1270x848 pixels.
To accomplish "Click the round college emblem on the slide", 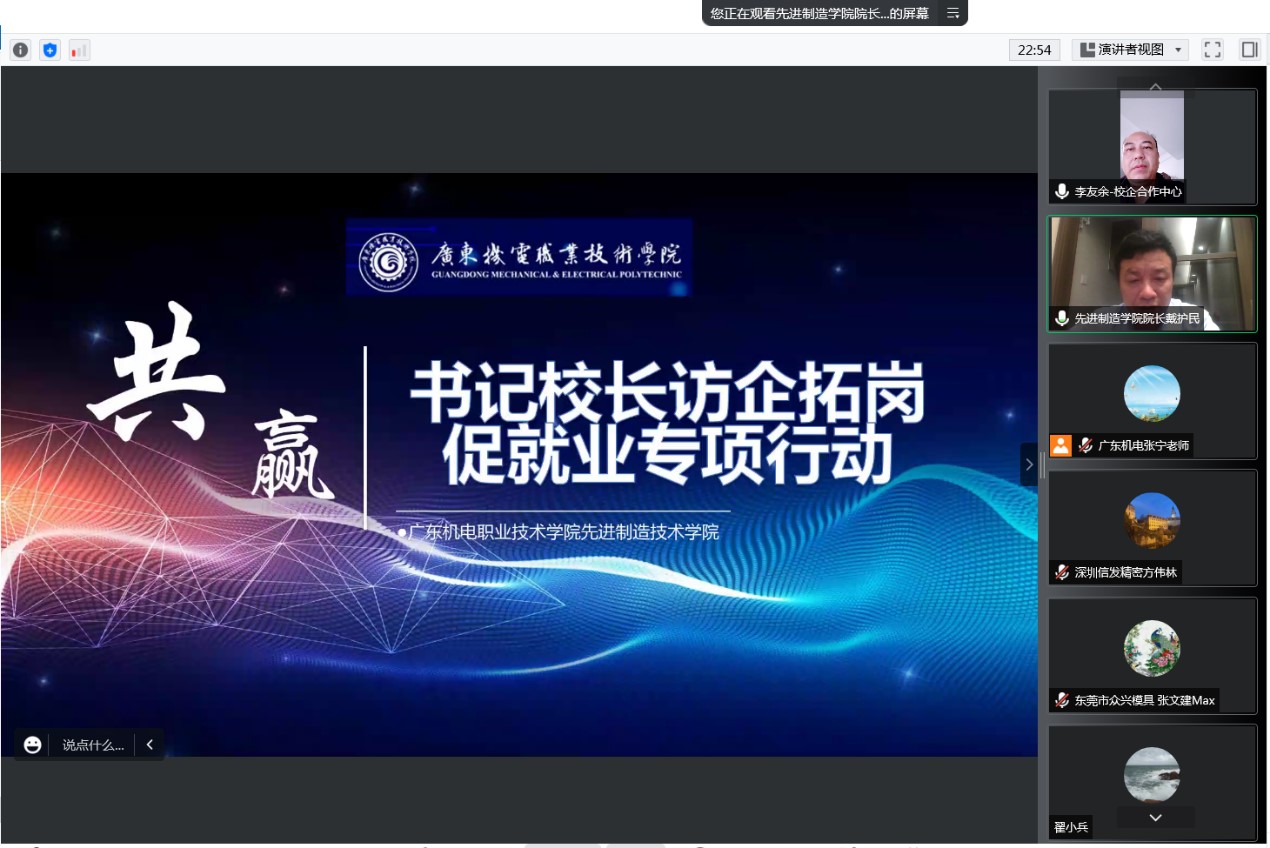I will [x=389, y=260].
